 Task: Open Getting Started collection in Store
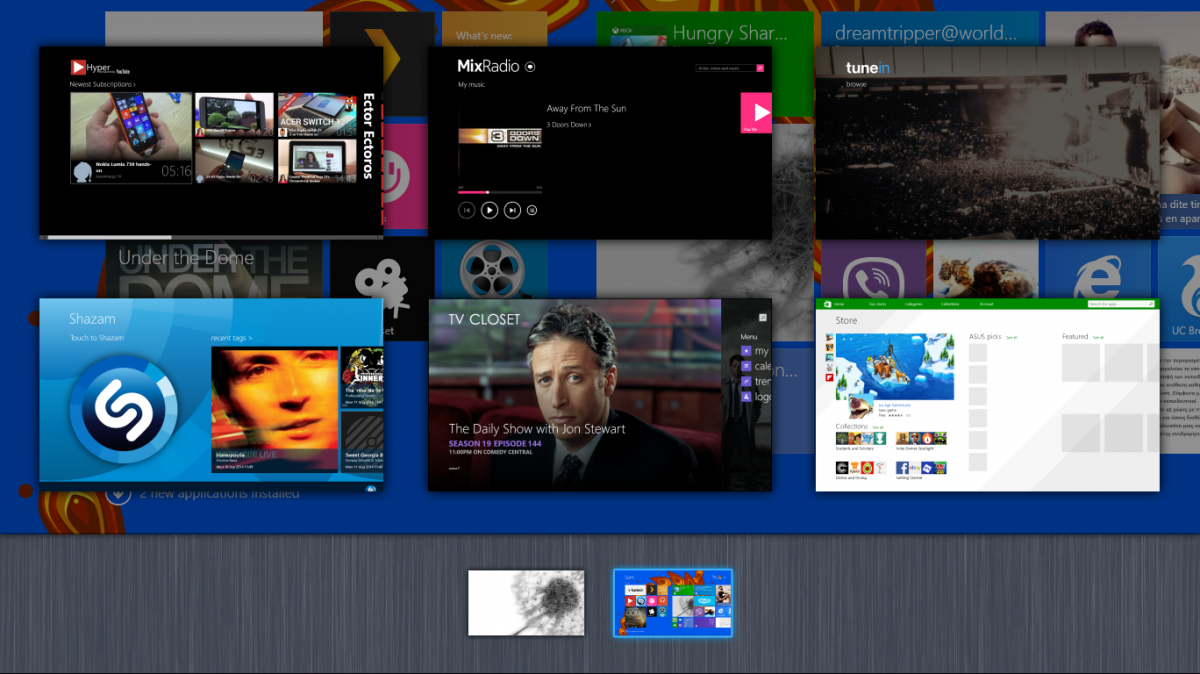tap(921, 467)
